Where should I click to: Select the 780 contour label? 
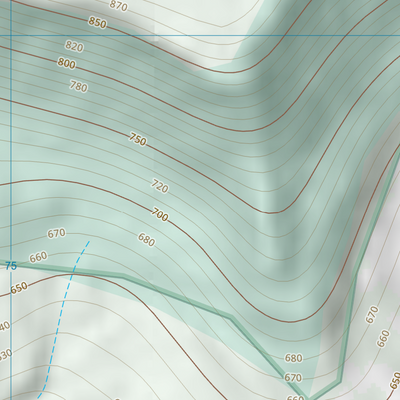pos(78,86)
